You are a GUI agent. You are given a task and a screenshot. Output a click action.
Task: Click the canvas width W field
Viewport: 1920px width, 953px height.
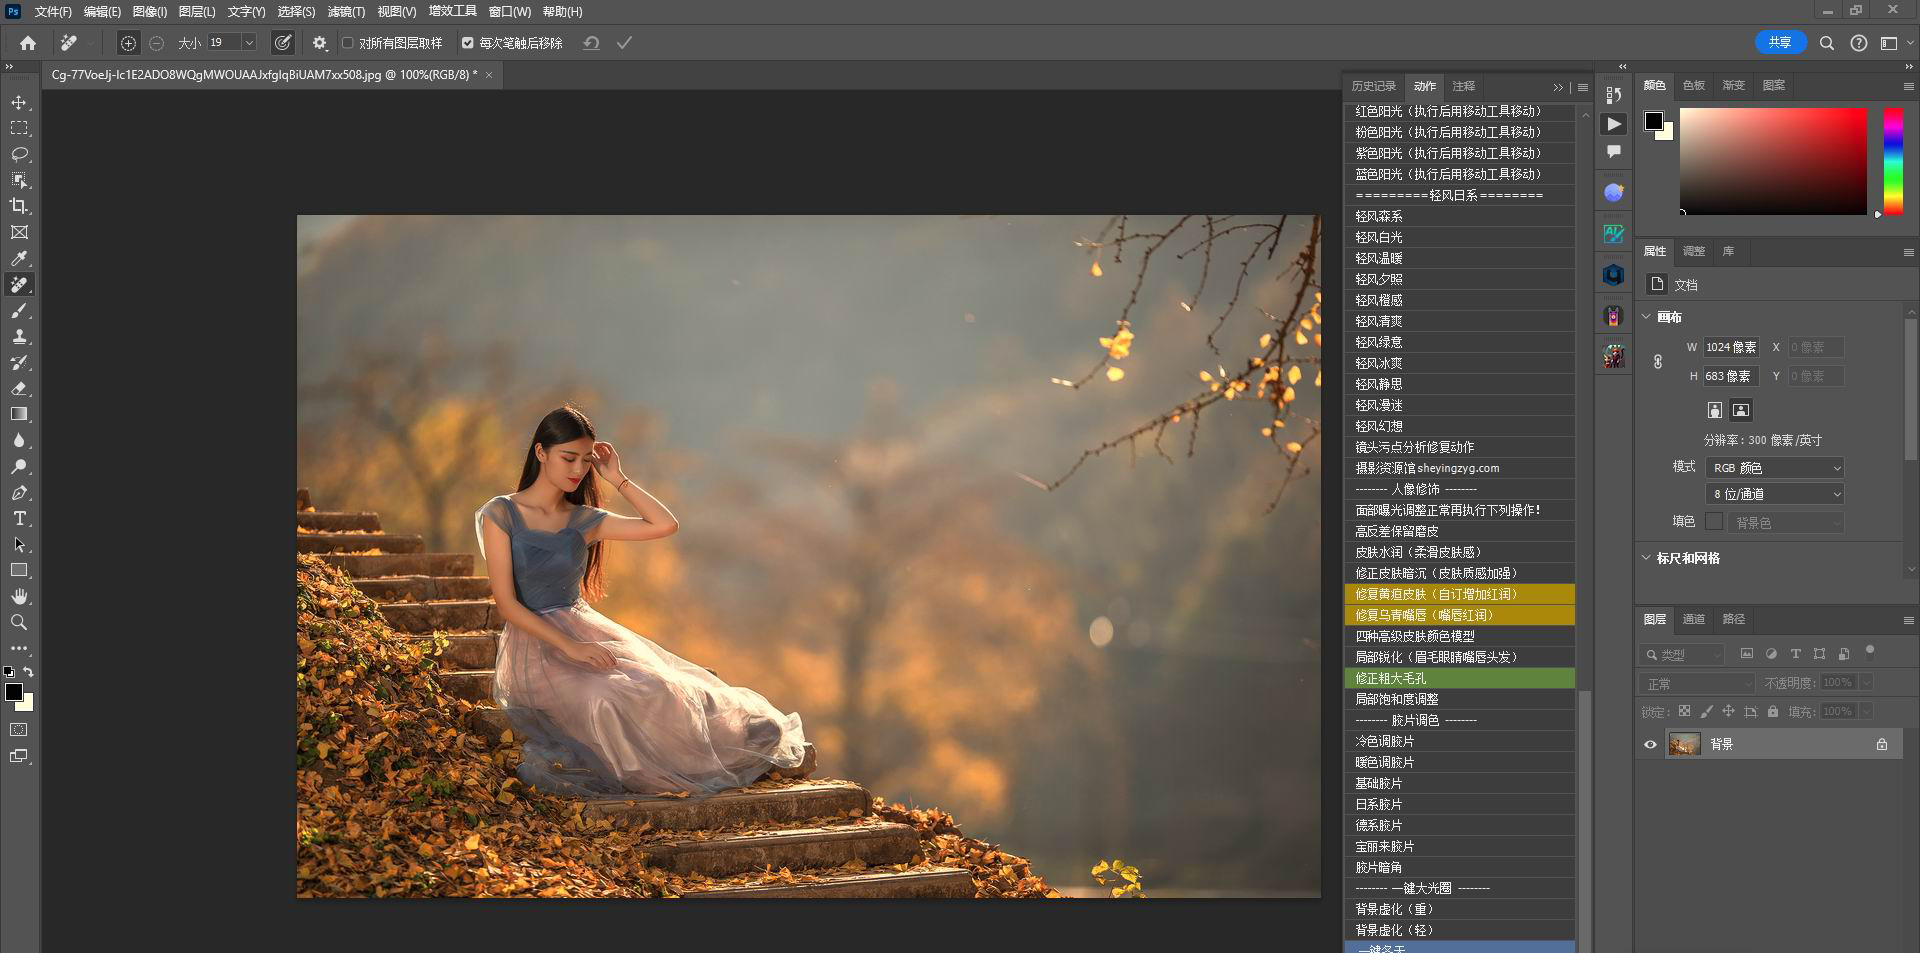1731,347
